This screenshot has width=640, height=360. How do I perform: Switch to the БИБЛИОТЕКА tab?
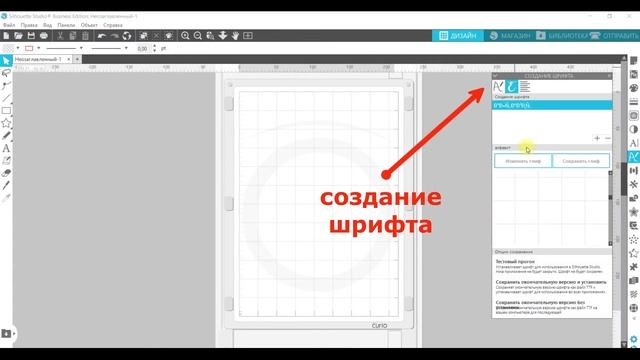[562, 36]
